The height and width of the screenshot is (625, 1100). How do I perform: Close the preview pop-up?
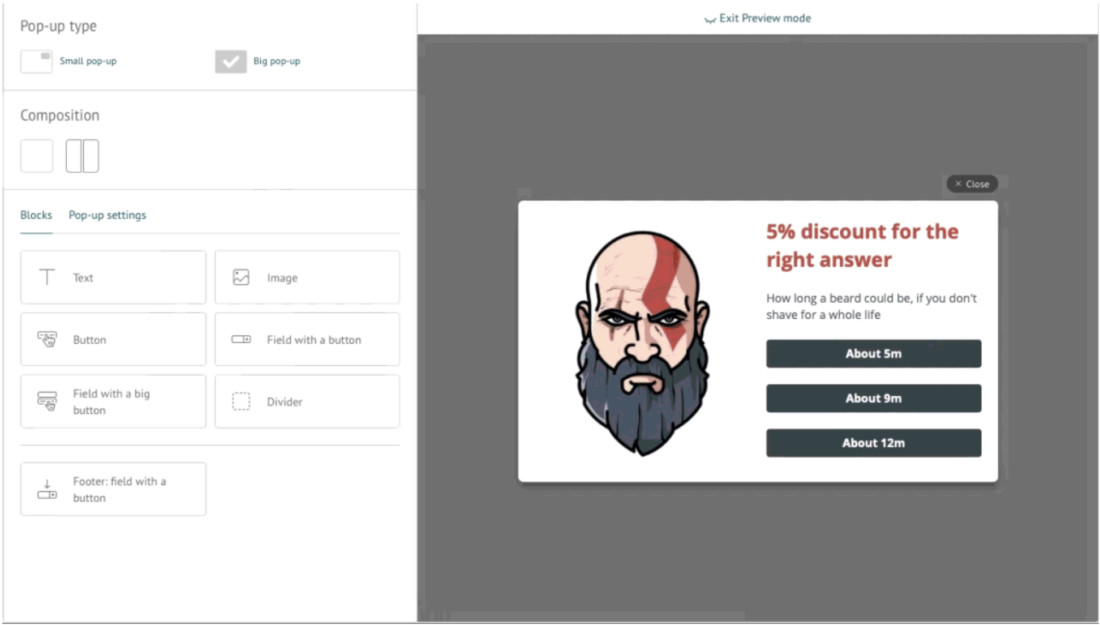pyautogui.click(x=972, y=184)
